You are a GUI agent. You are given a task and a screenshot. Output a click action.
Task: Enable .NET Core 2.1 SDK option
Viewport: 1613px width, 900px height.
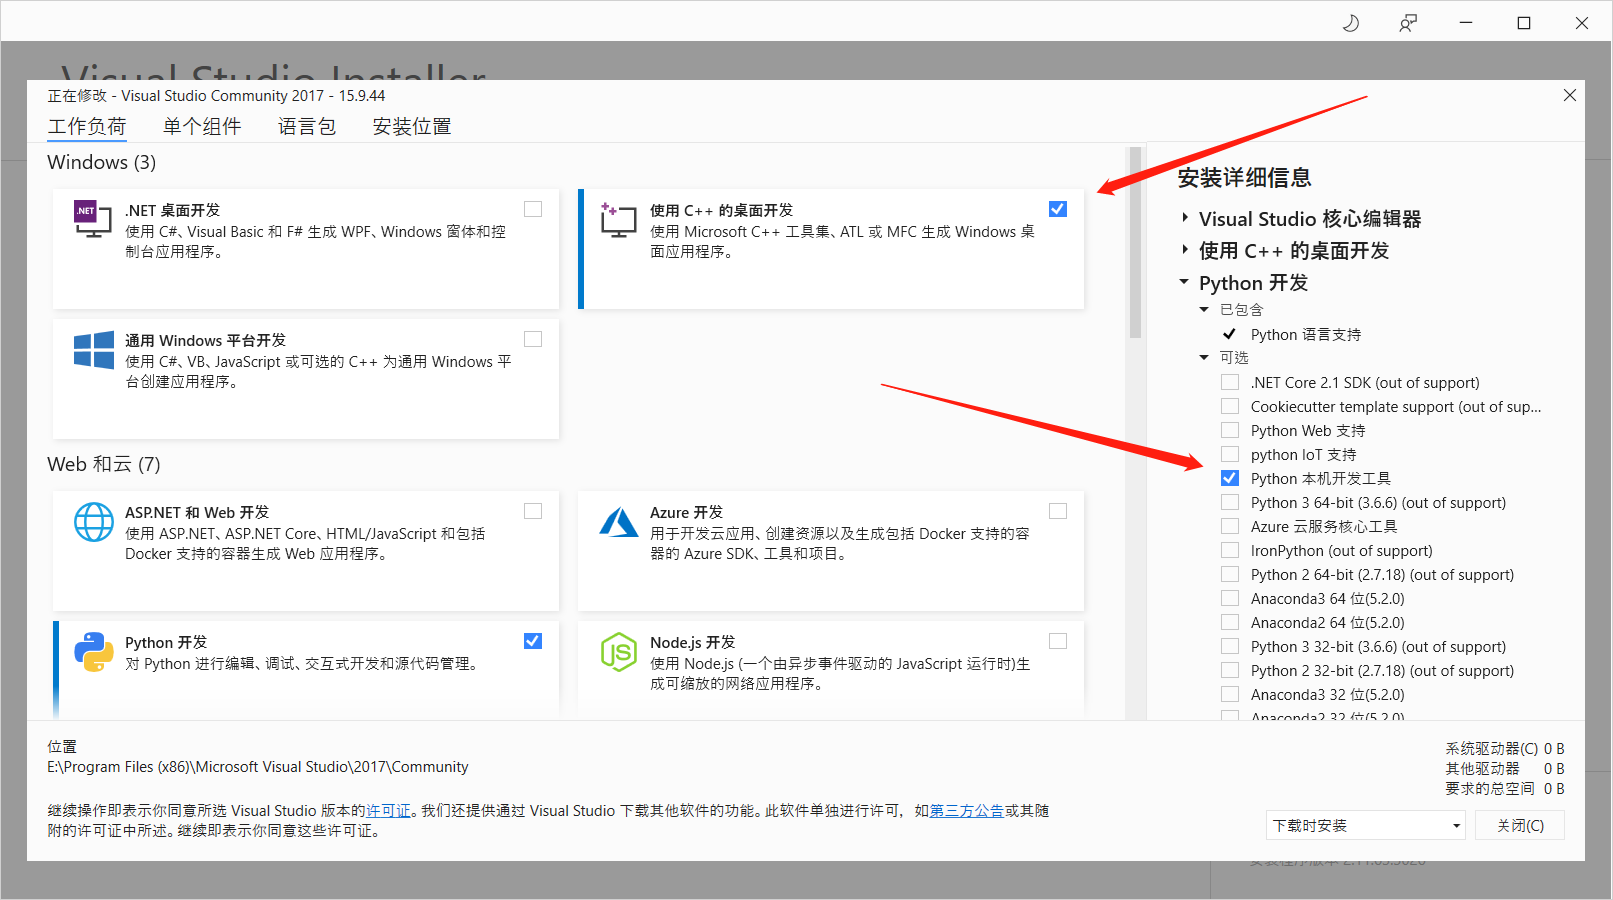click(x=1230, y=382)
